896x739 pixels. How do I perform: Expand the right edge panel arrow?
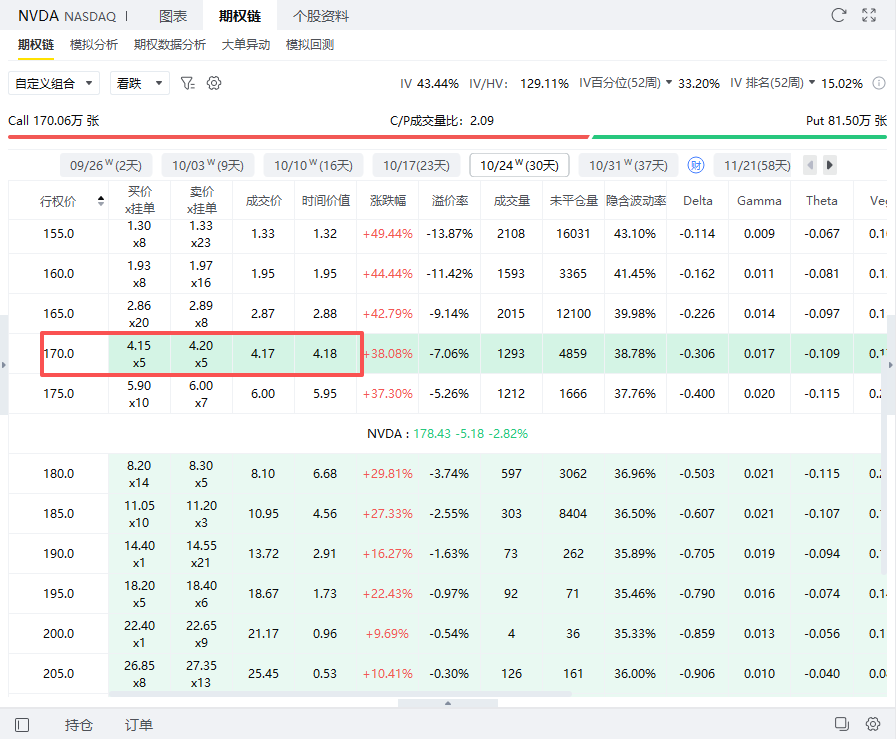[x=891, y=365]
